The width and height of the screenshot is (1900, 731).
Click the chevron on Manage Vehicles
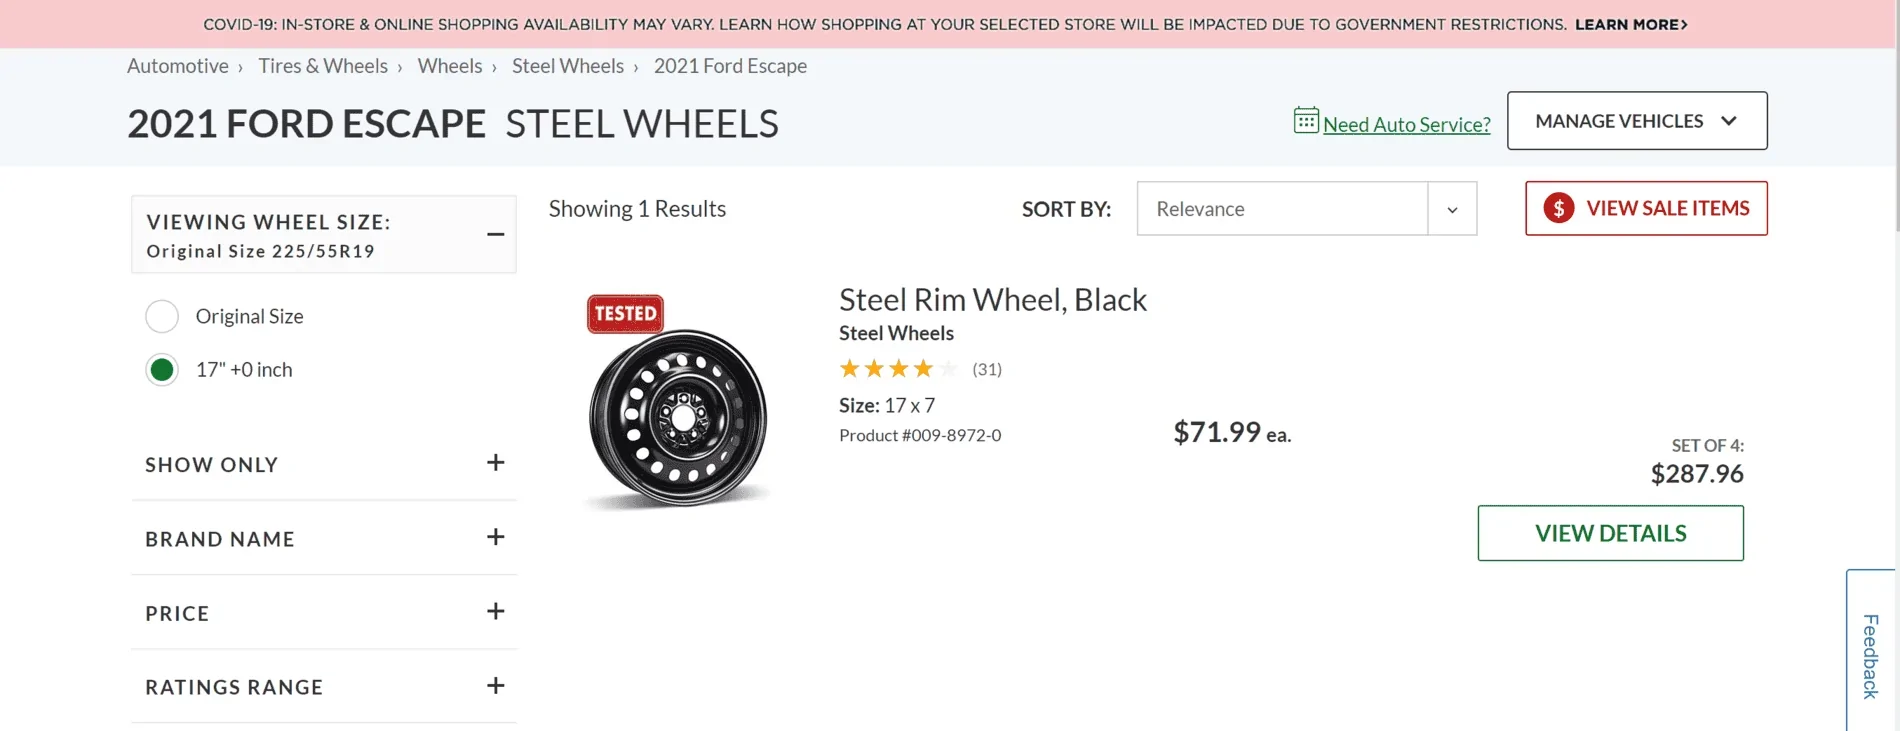point(1729,121)
